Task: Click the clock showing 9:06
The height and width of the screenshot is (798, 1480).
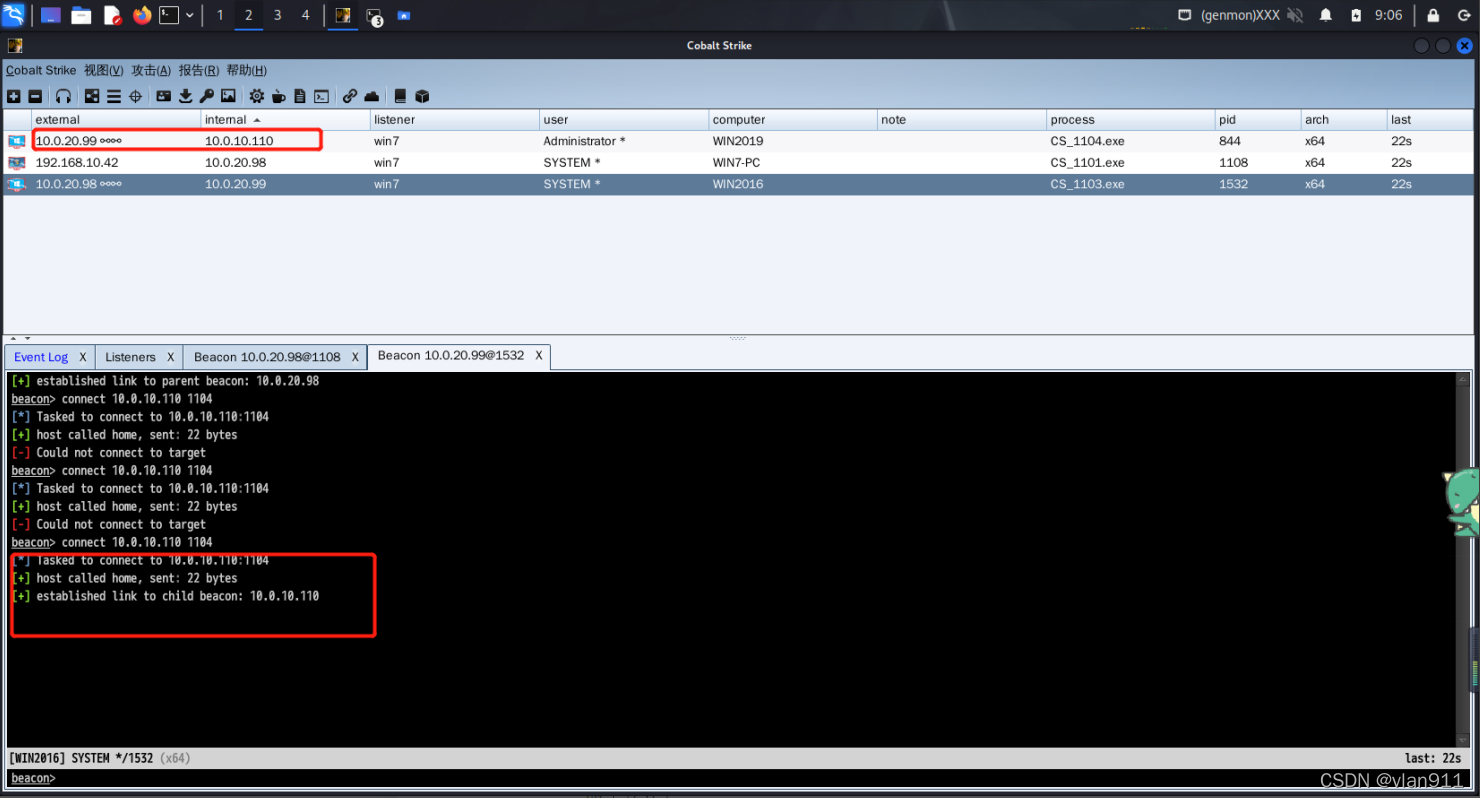Action: pyautogui.click(x=1388, y=15)
